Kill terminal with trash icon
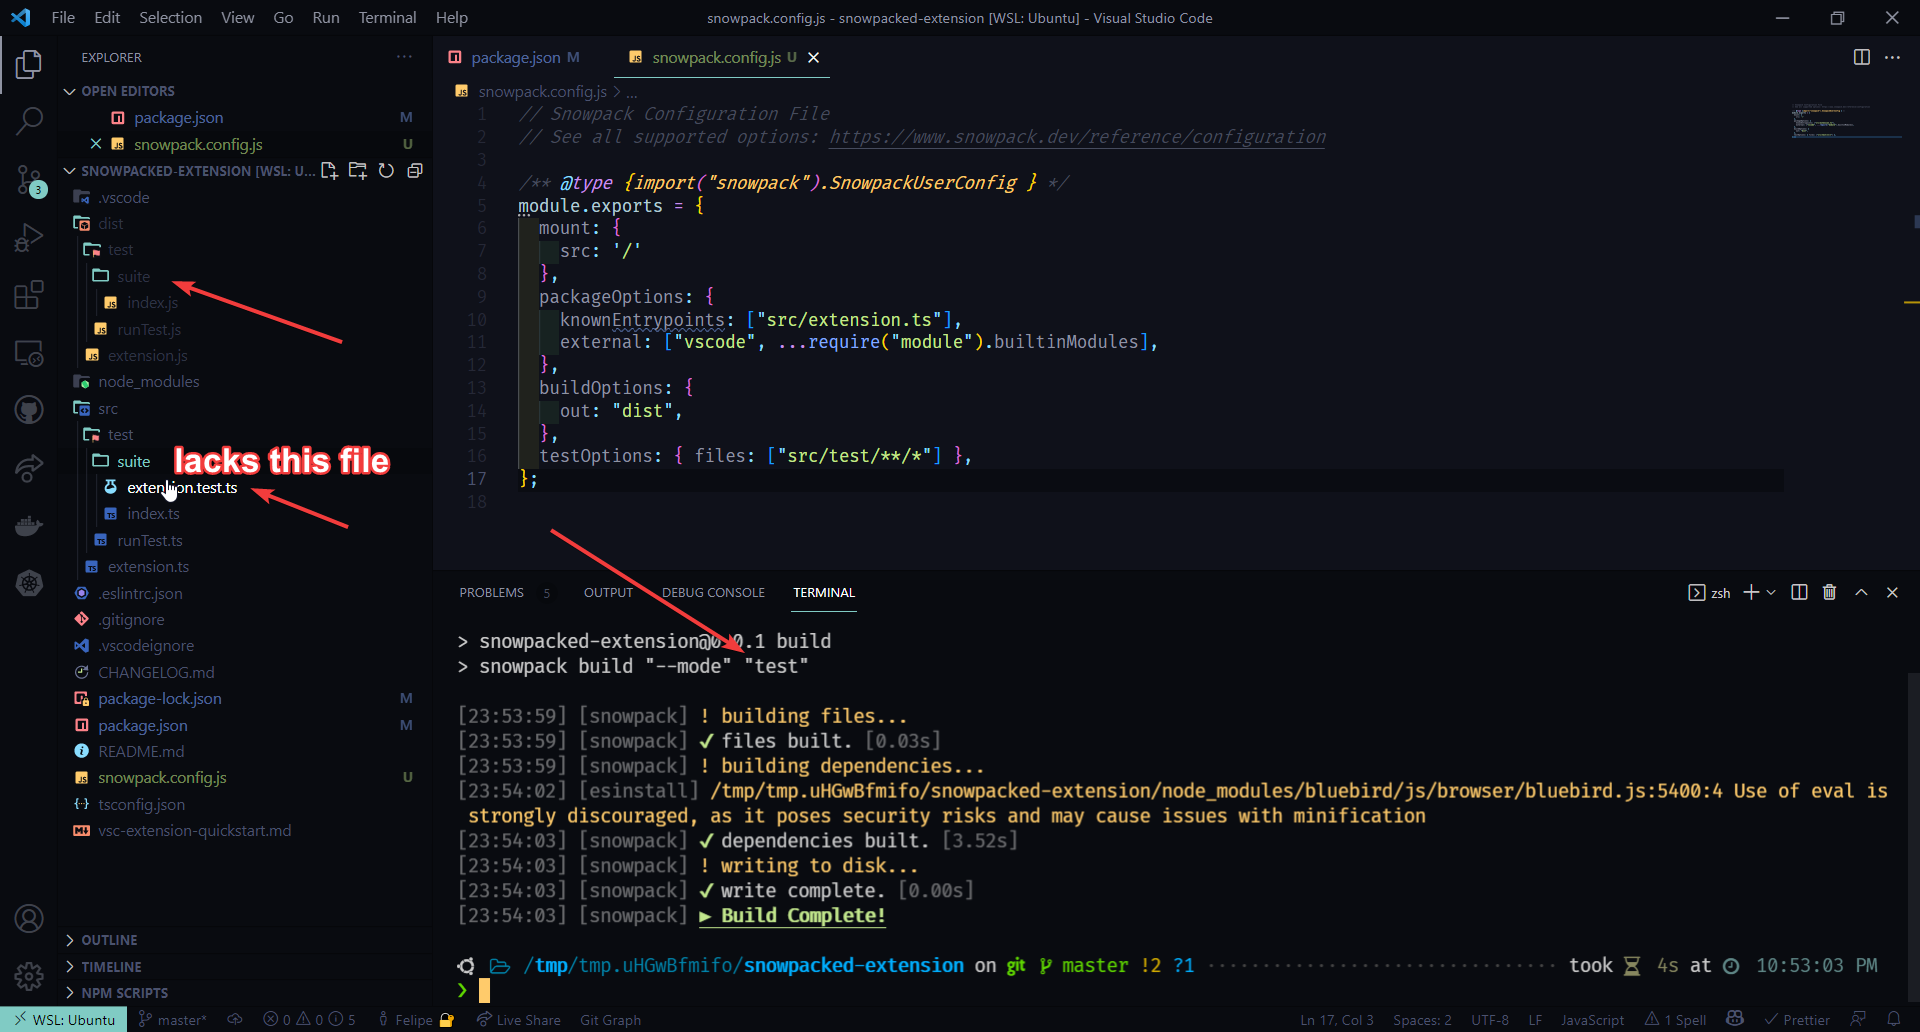Viewport: 1920px width, 1032px height. point(1829,592)
